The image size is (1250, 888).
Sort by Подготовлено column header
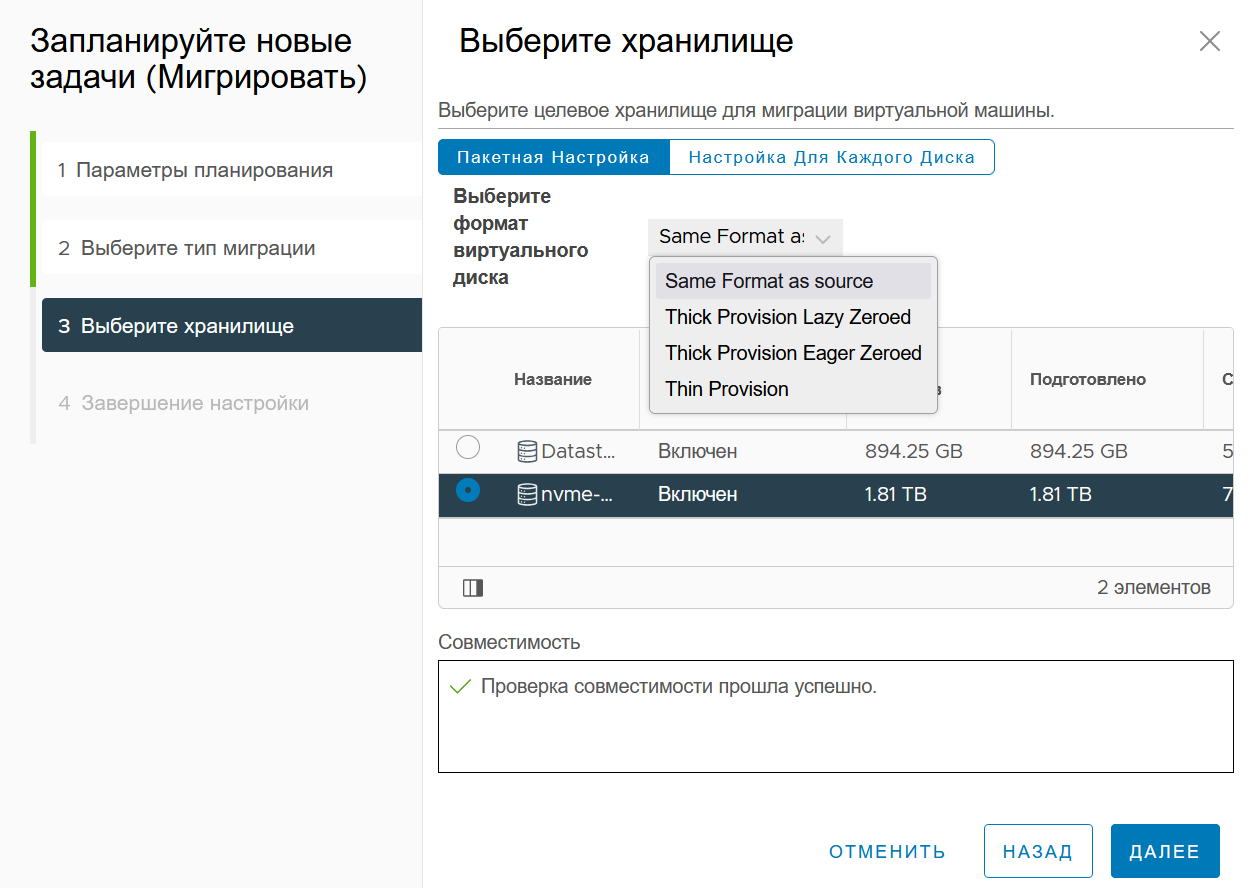(1088, 379)
